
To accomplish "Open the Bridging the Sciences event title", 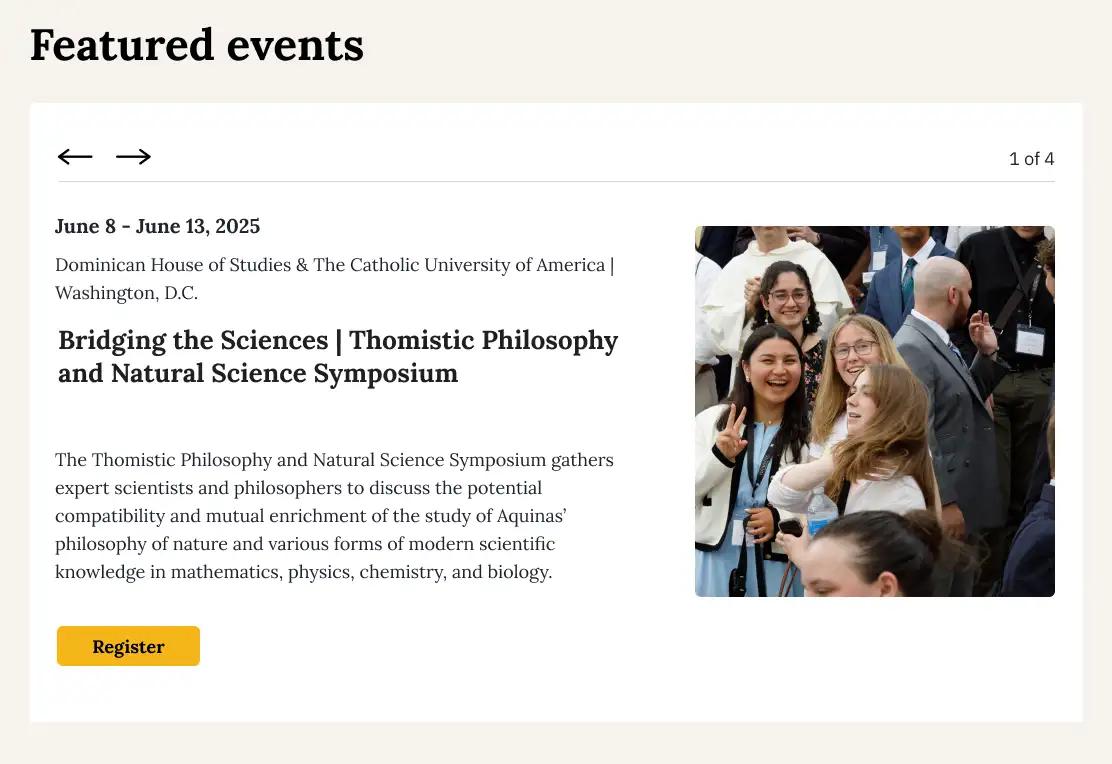I will click(337, 356).
